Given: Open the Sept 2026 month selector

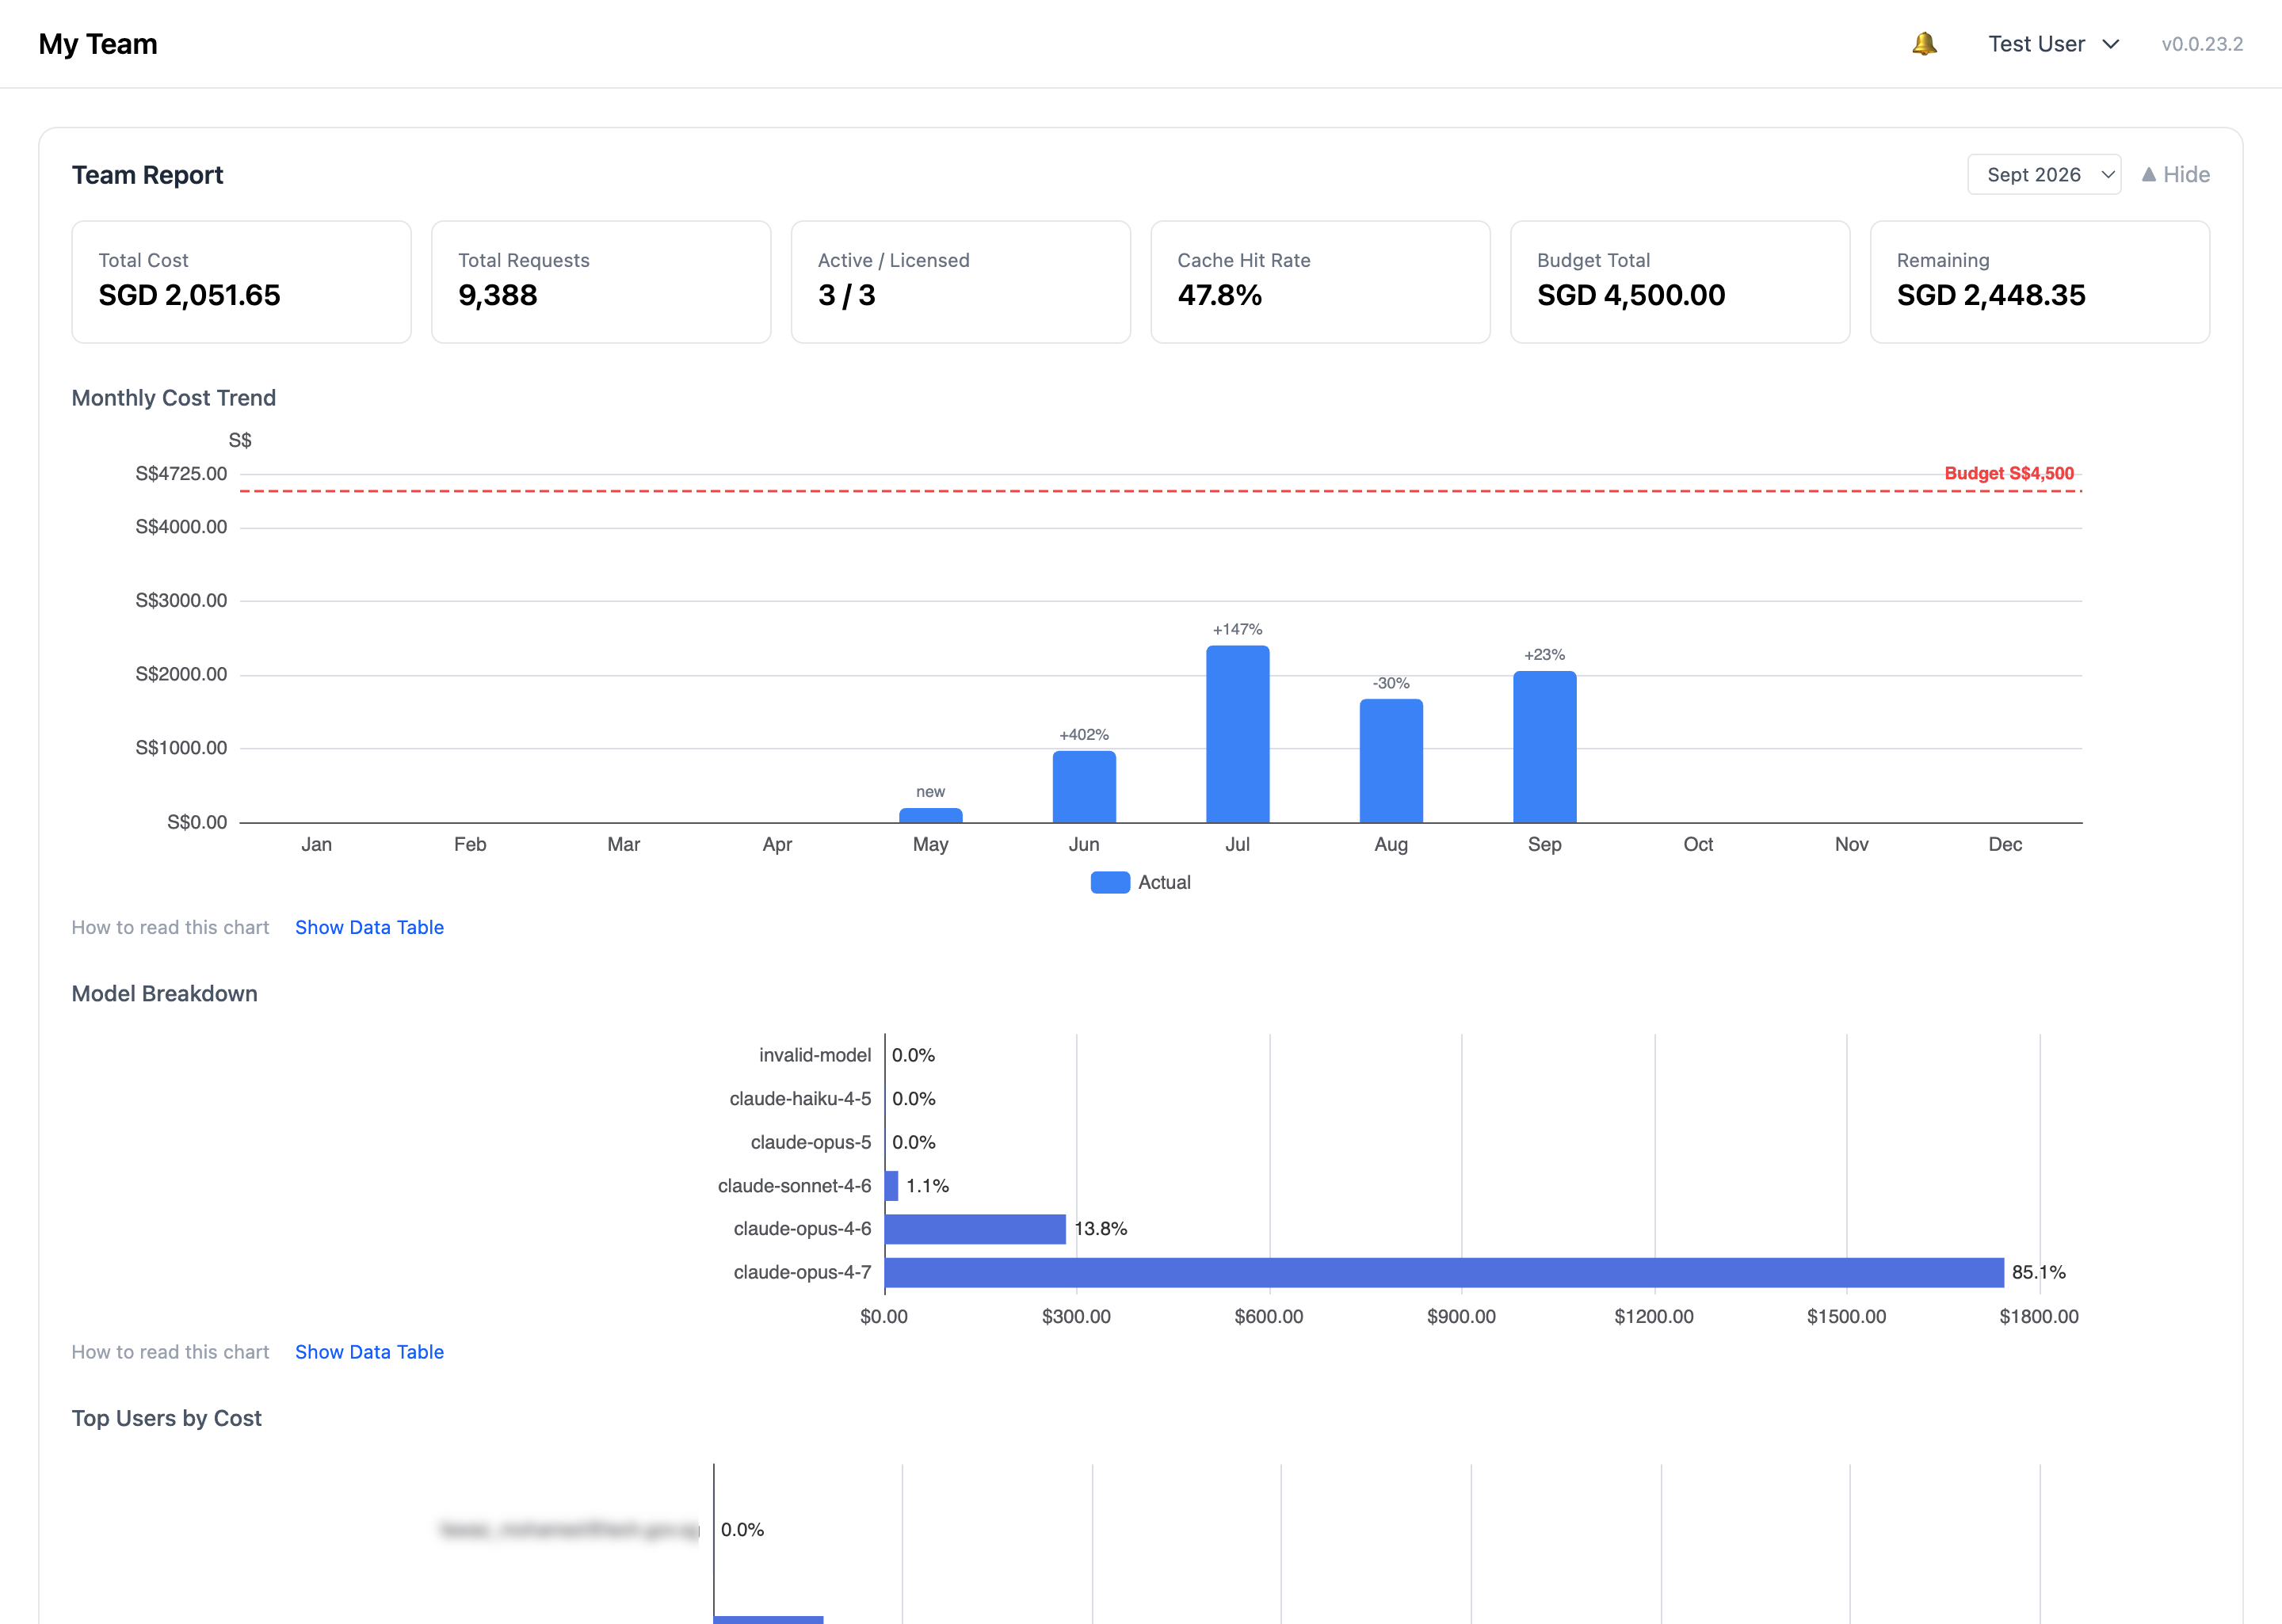Looking at the screenshot, I should click(x=2043, y=174).
